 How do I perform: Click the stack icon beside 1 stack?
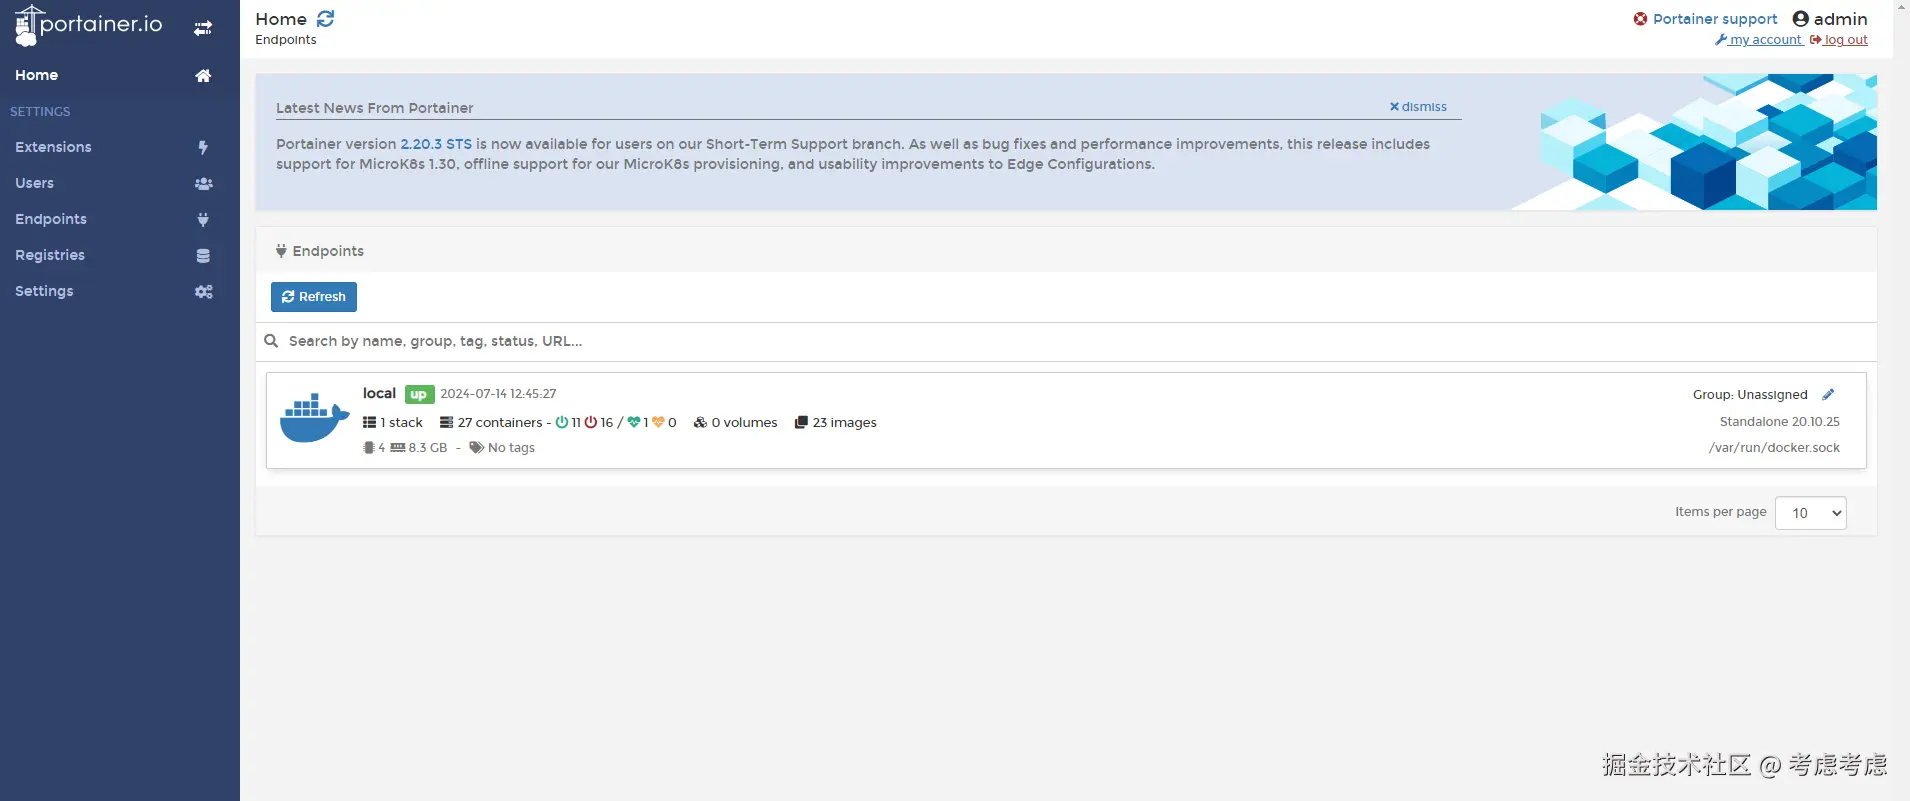click(369, 423)
